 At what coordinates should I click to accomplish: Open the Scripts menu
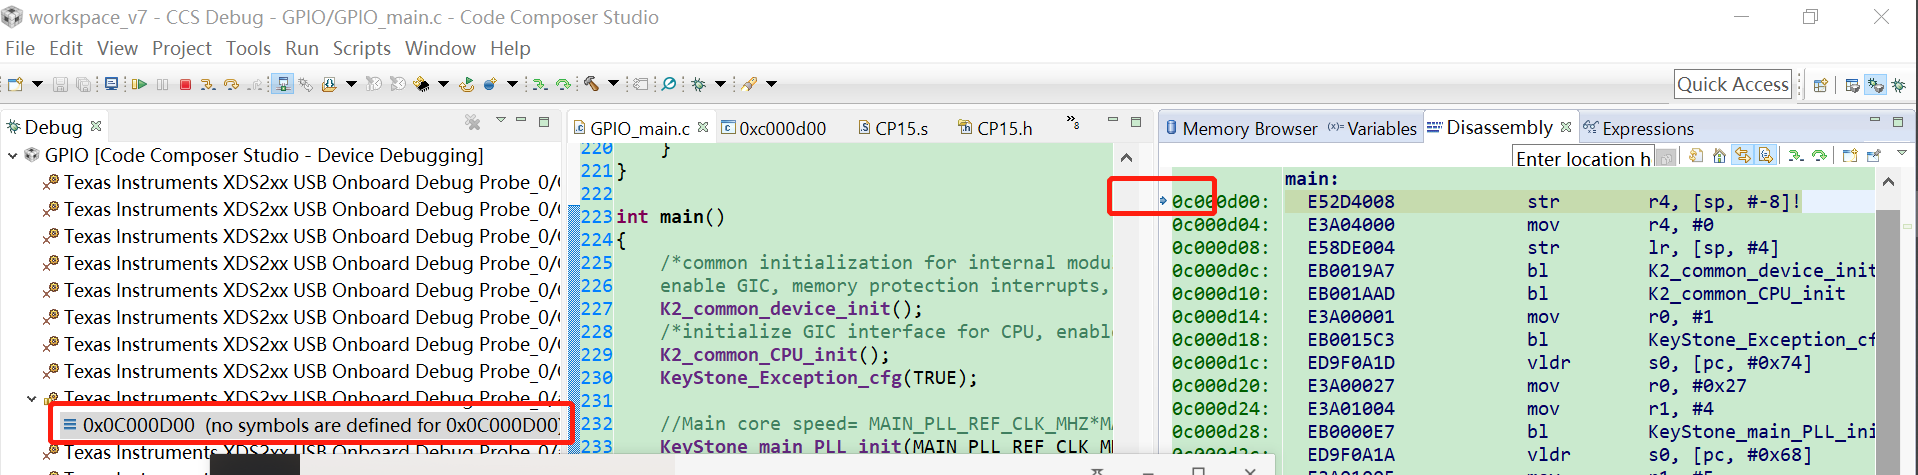click(361, 48)
